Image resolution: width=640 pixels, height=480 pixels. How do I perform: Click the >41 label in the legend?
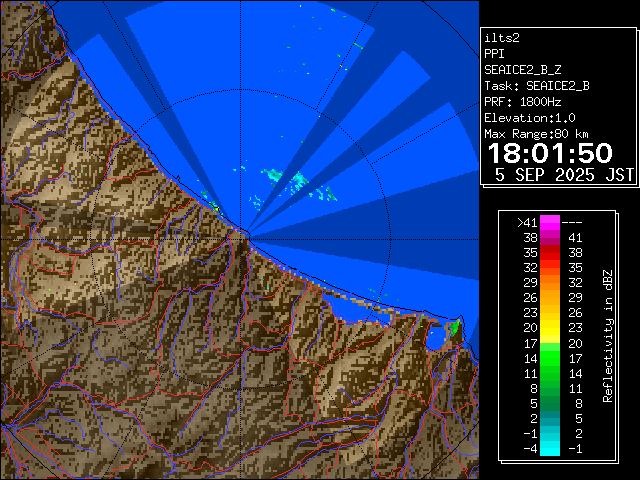point(527,223)
